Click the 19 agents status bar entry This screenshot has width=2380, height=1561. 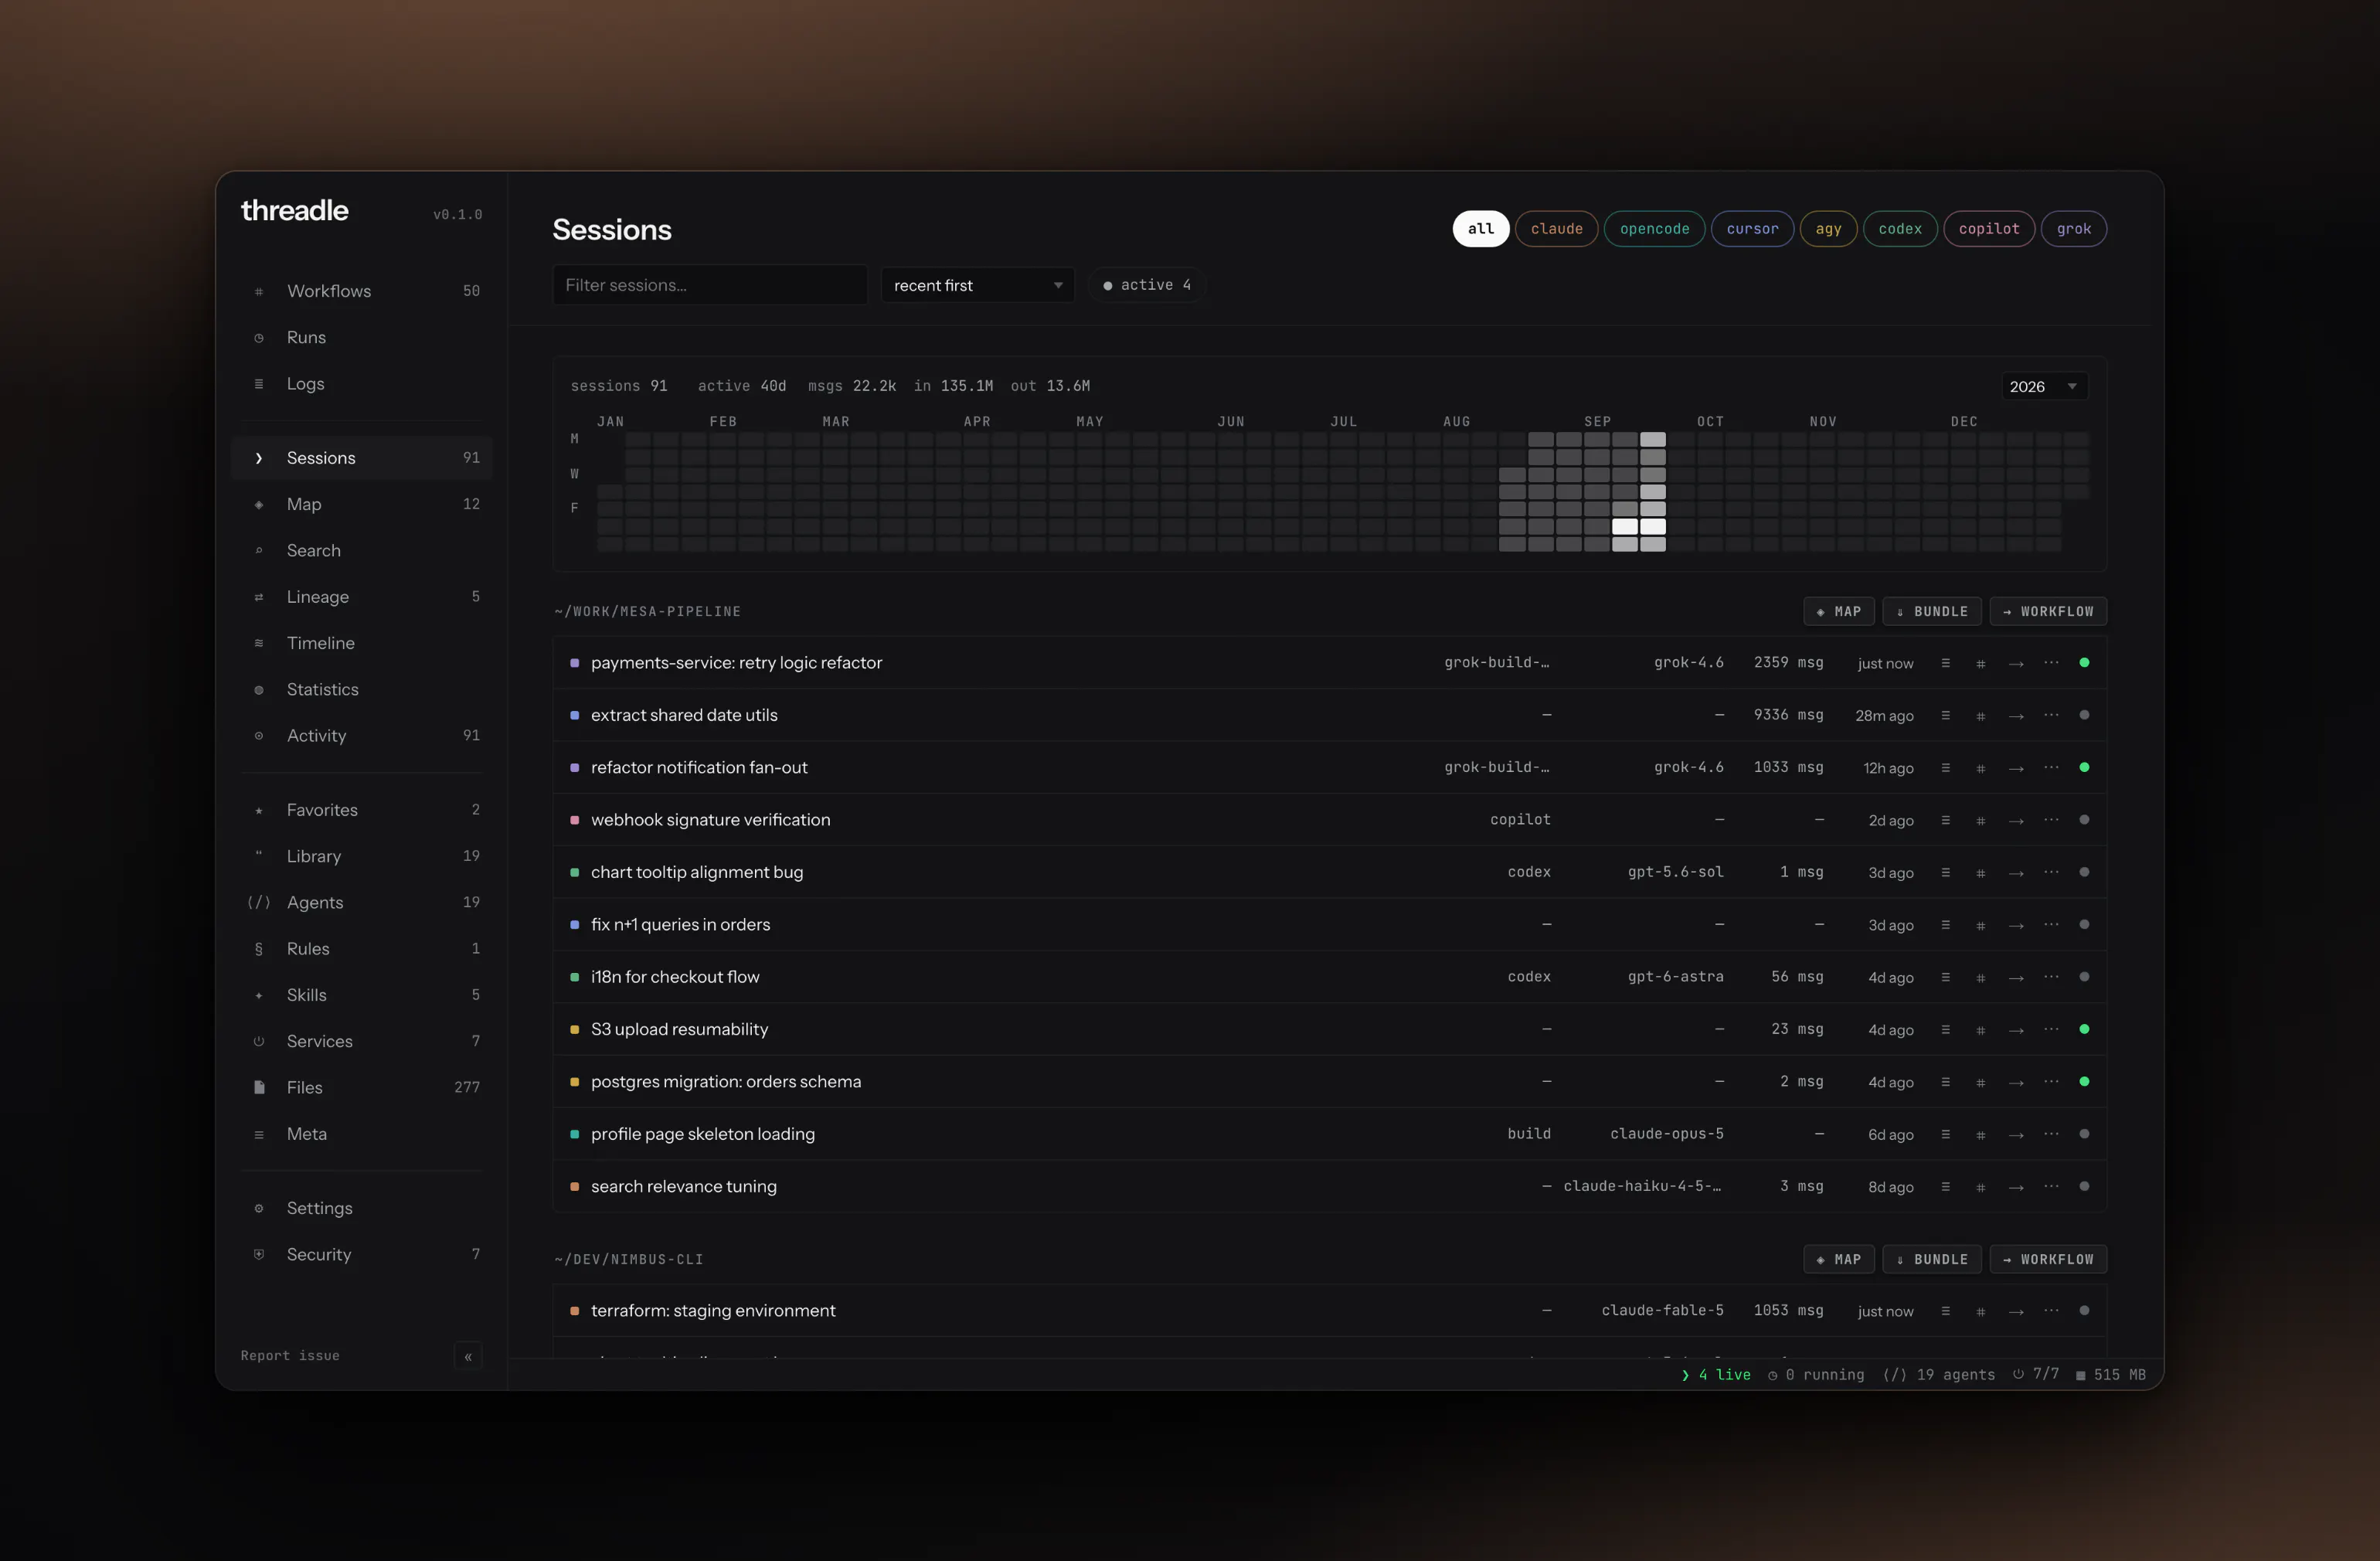[x=1939, y=1375]
